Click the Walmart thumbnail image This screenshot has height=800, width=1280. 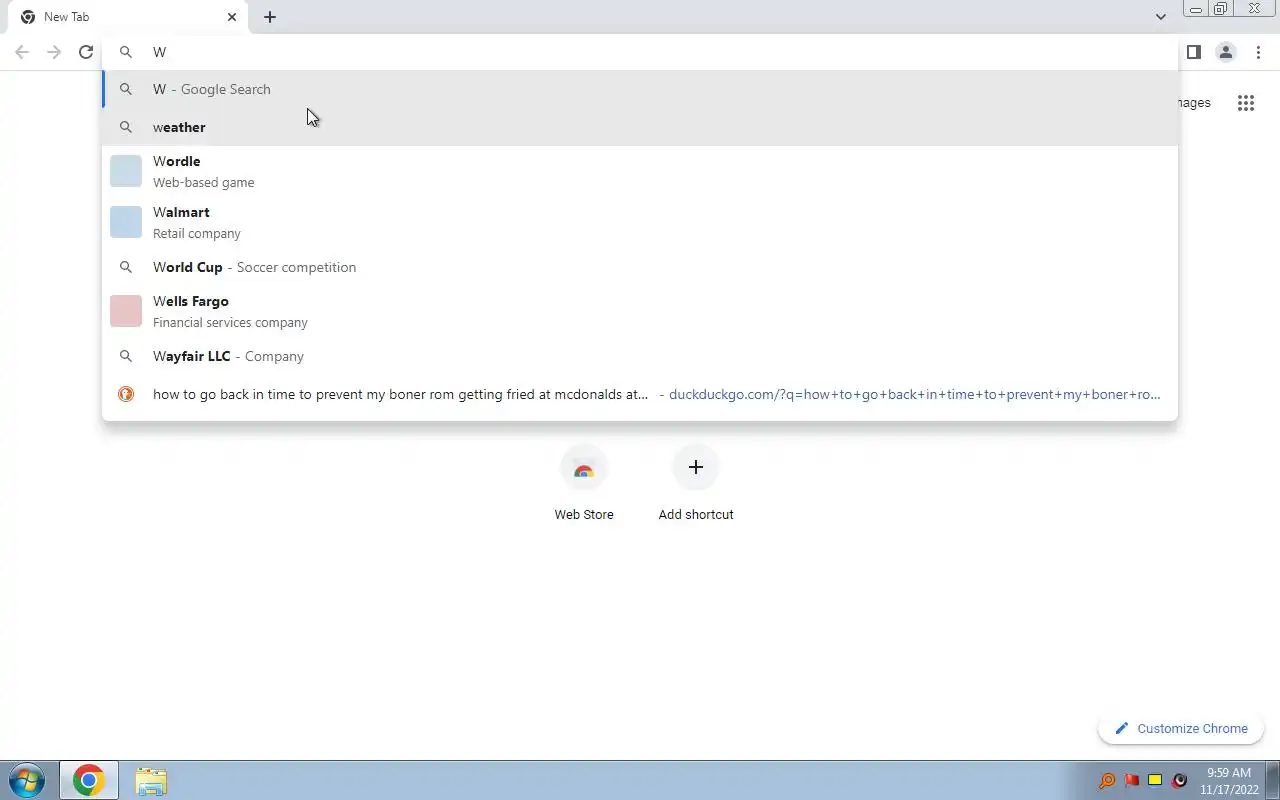pyautogui.click(x=126, y=222)
